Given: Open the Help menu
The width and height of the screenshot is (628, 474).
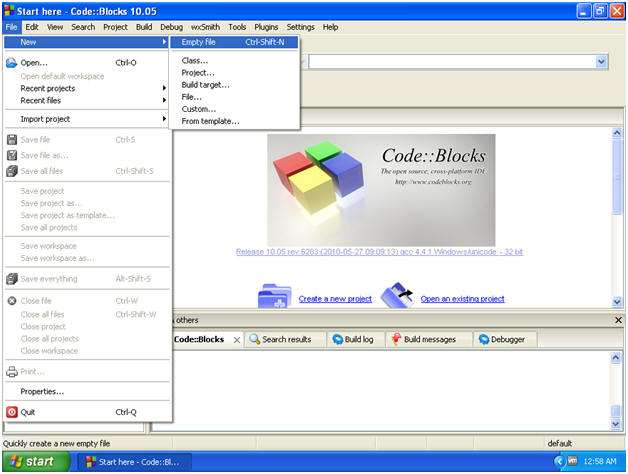Looking at the screenshot, I should point(330,27).
